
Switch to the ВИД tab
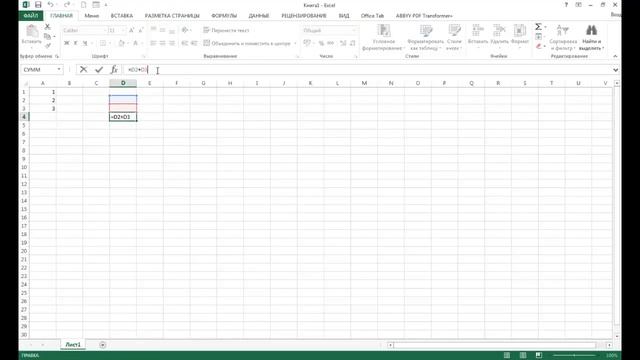click(344, 16)
